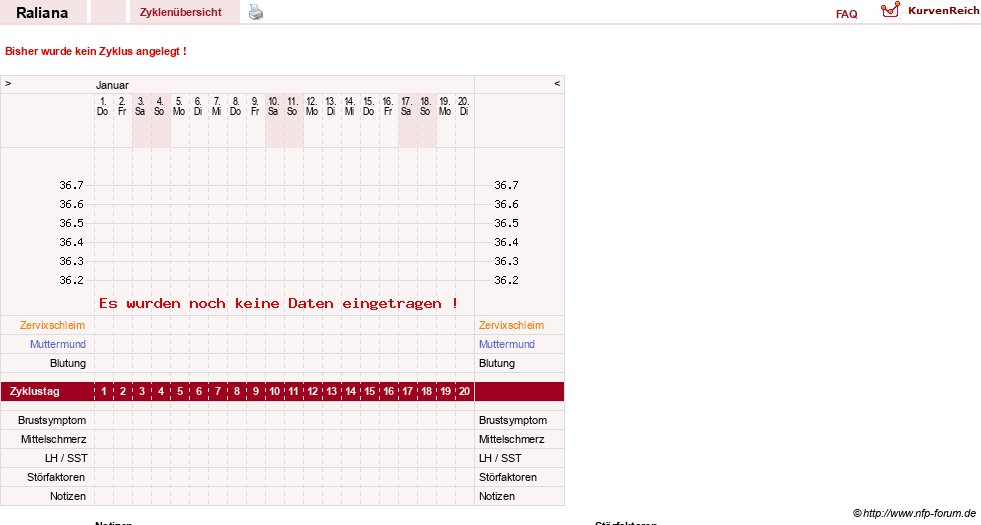Click the right Muttermund label
The image size is (981, 525).
tap(506, 344)
